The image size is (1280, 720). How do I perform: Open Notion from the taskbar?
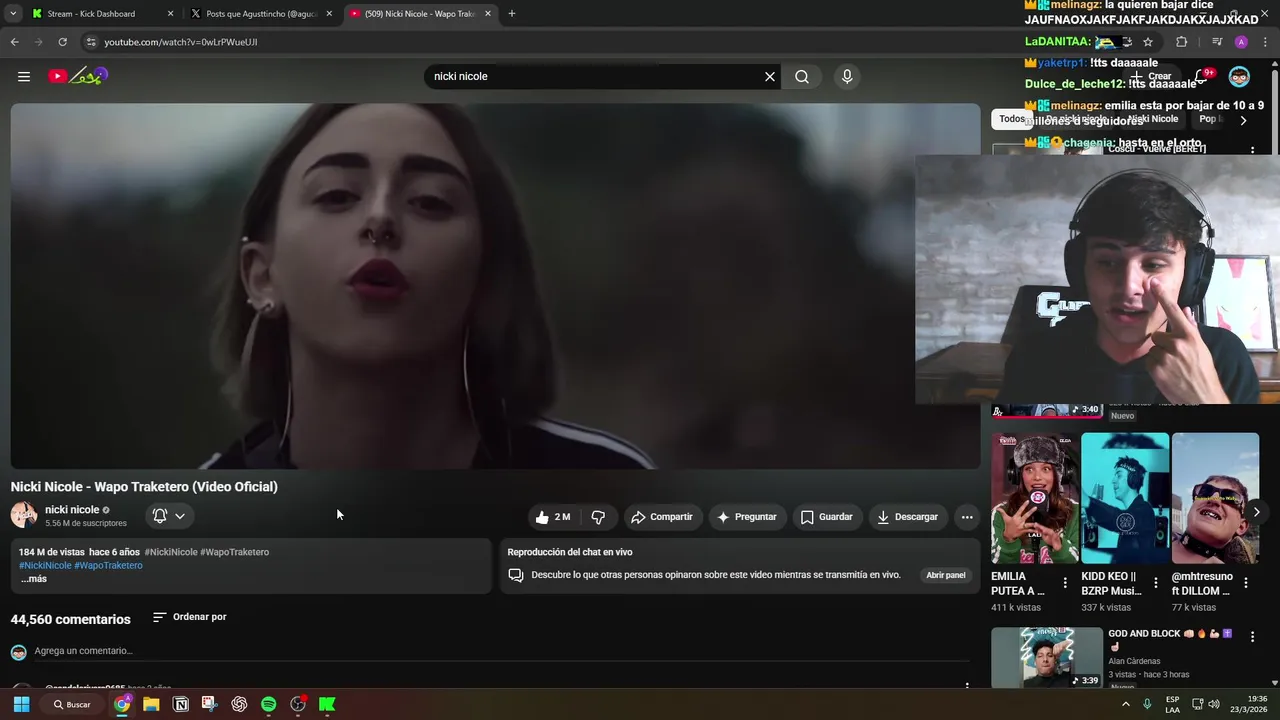(181, 704)
